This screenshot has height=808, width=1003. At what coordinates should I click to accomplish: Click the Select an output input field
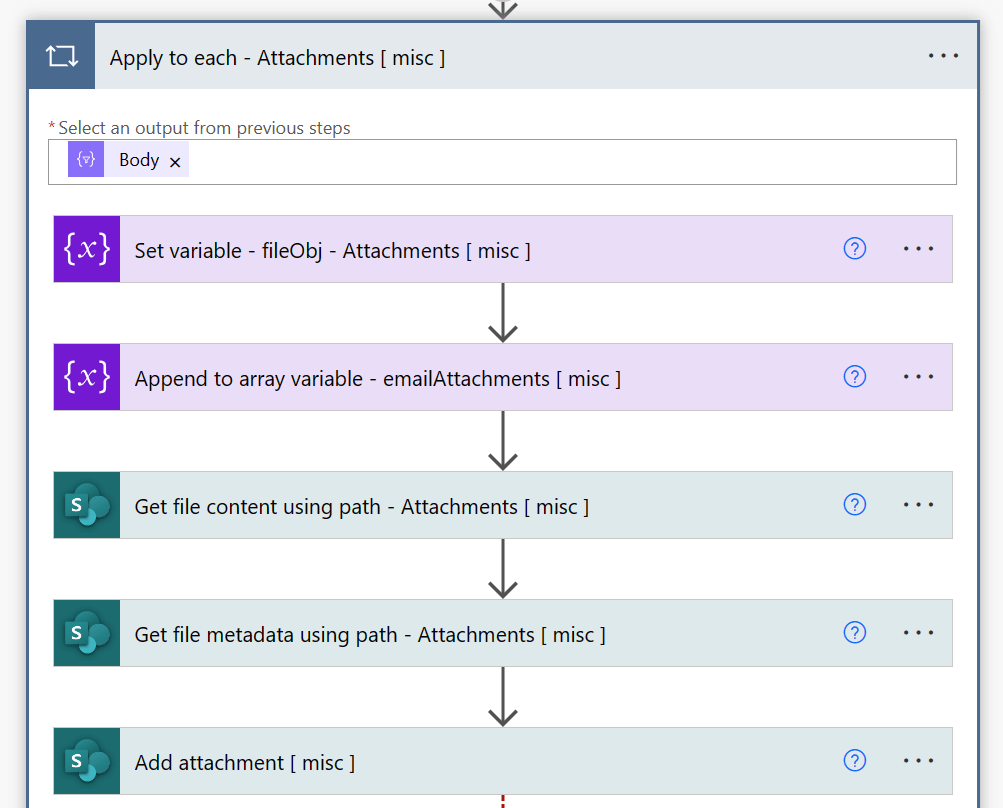click(x=500, y=161)
